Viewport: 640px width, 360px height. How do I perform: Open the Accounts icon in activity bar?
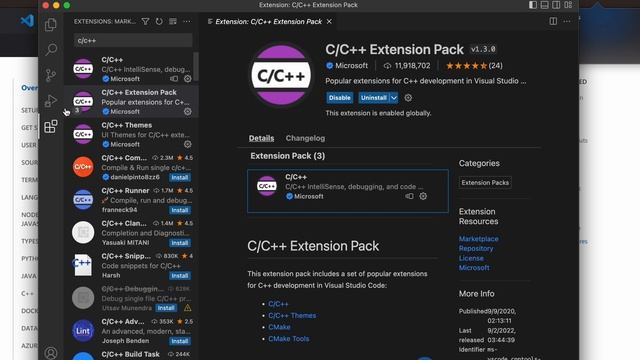coord(51,353)
